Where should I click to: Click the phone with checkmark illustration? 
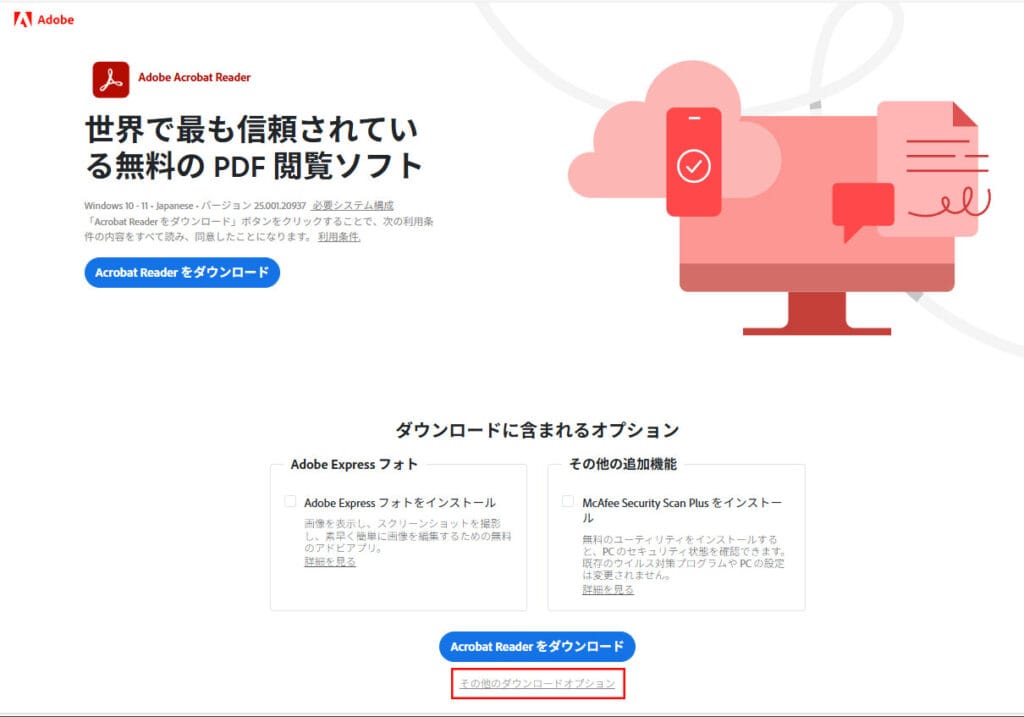point(693,161)
